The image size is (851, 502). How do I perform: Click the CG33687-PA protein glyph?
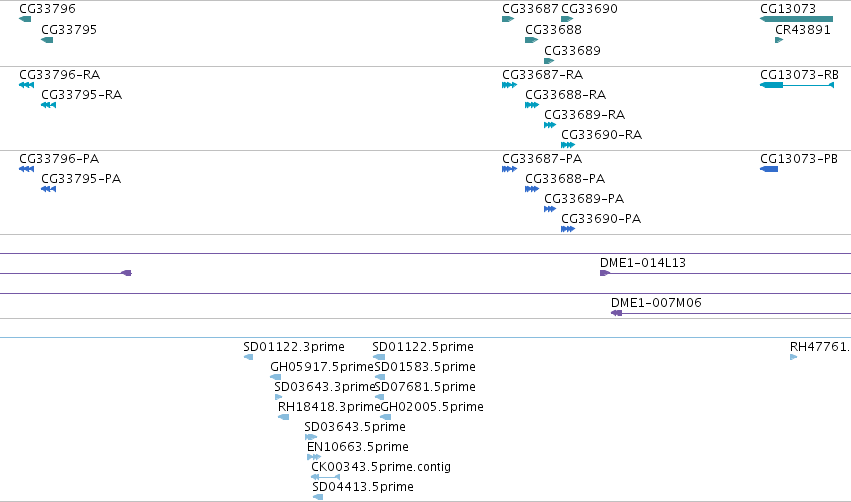coord(509,169)
